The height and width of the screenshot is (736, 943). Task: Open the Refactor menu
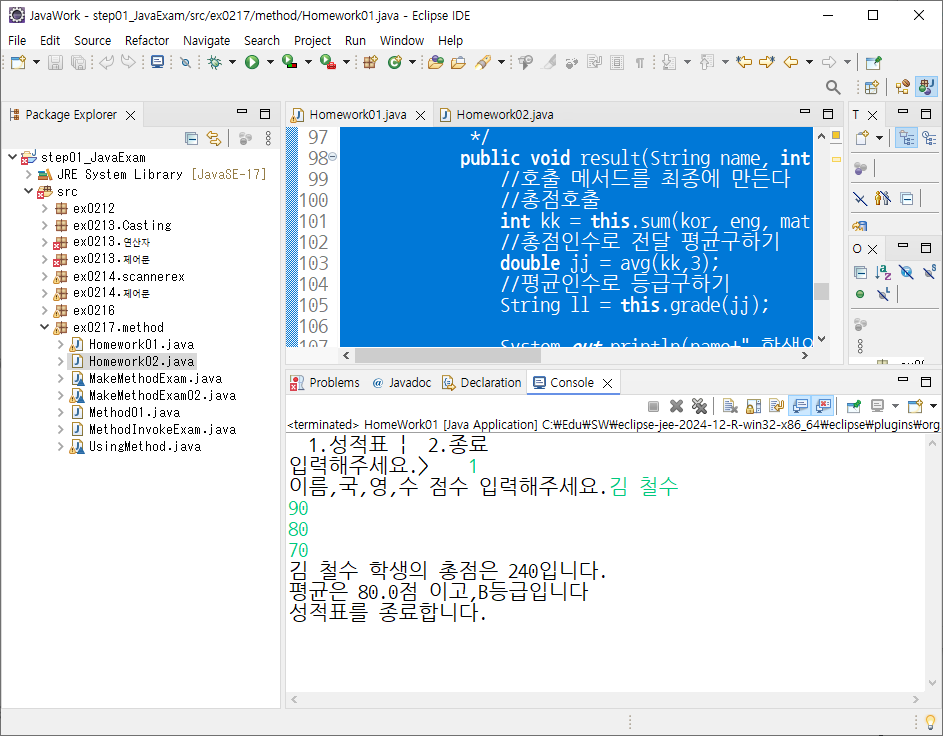(147, 40)
